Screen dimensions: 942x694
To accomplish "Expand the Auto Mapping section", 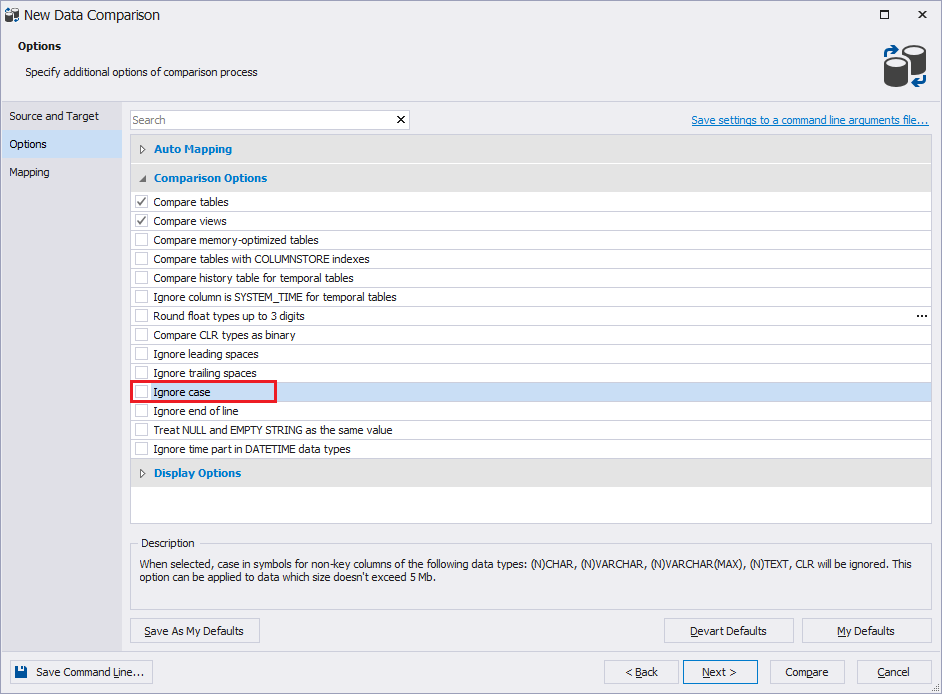I will 142,148.
